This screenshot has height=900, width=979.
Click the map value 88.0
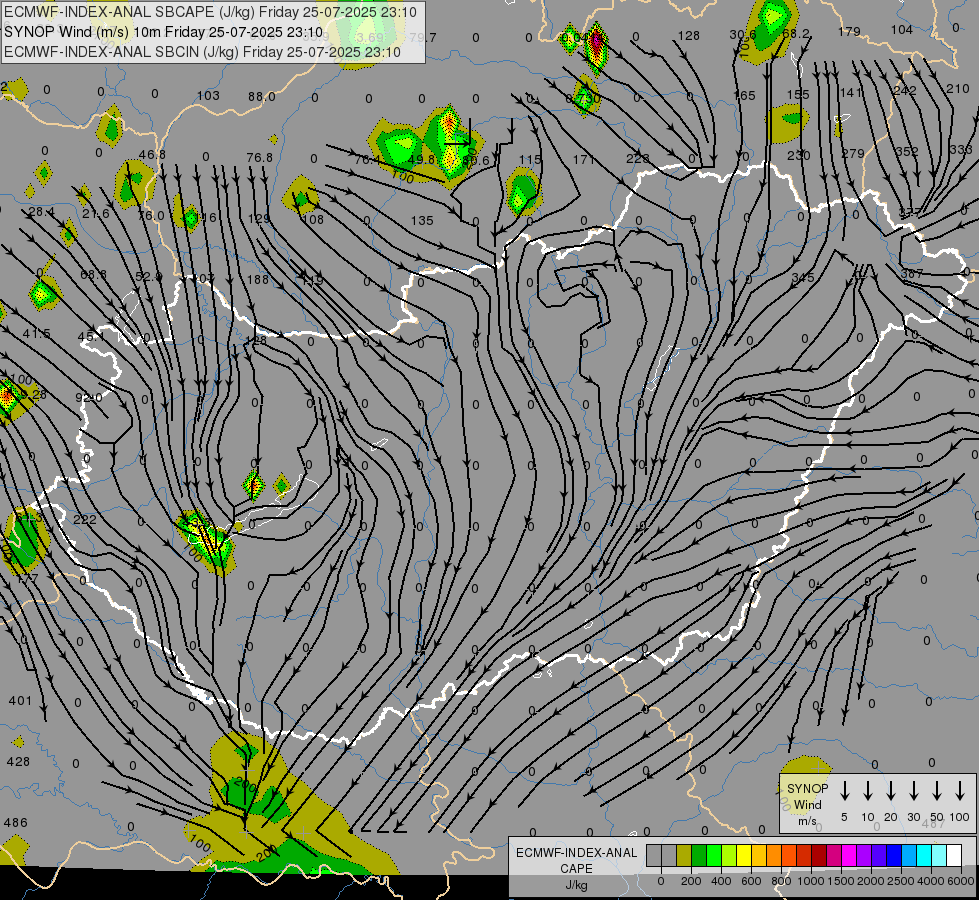tap(262, 96)
